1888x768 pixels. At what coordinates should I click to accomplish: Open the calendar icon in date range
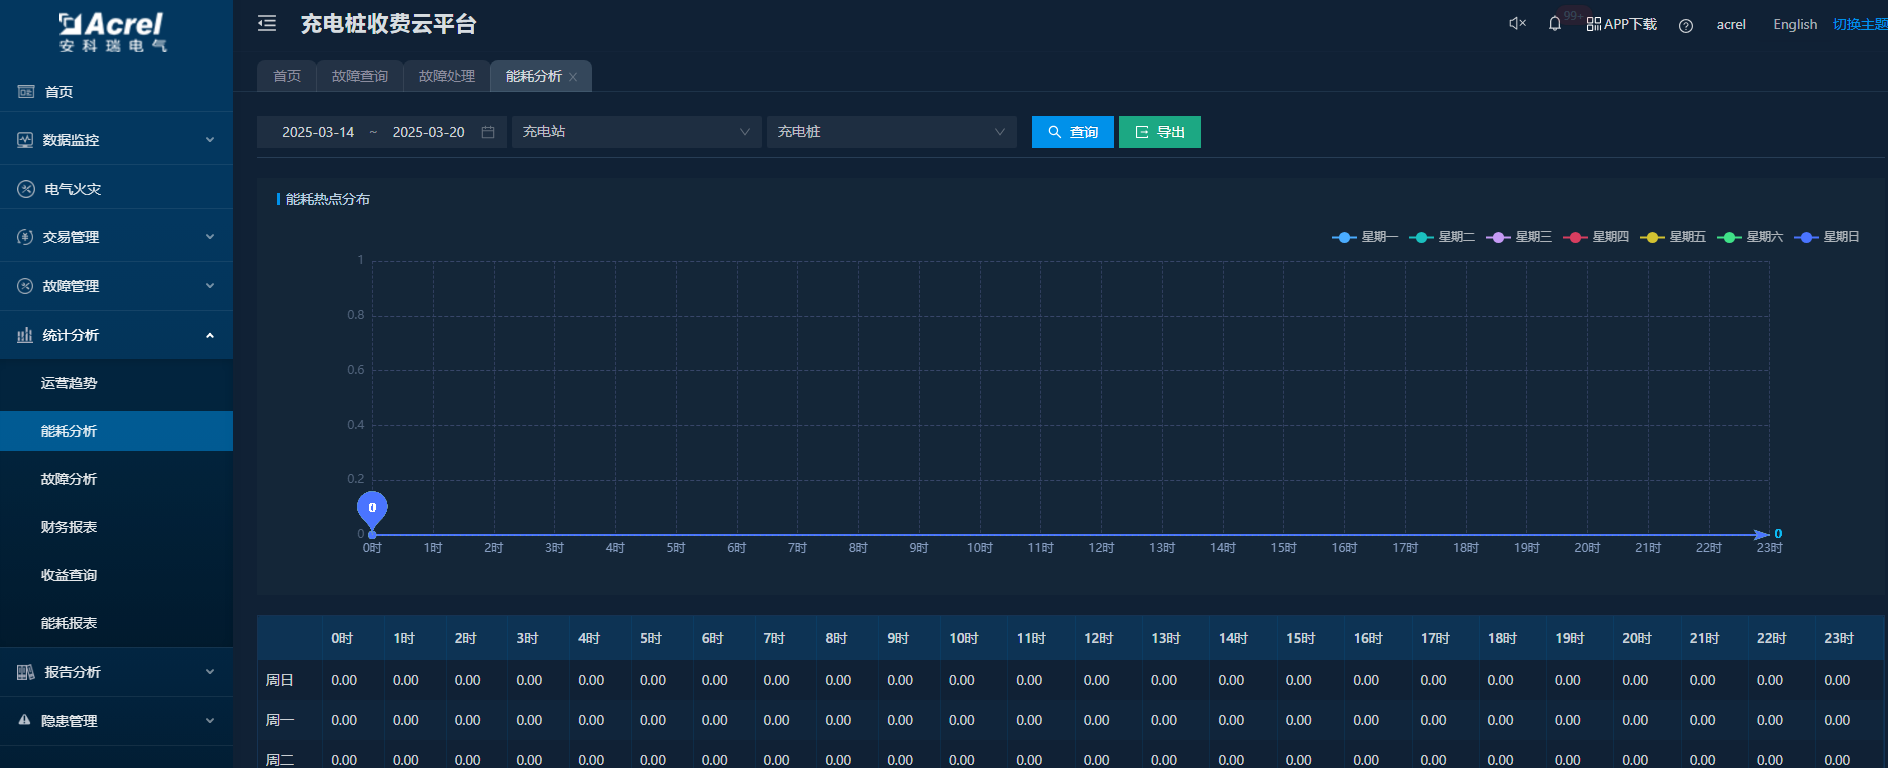[x=488, y=132]
